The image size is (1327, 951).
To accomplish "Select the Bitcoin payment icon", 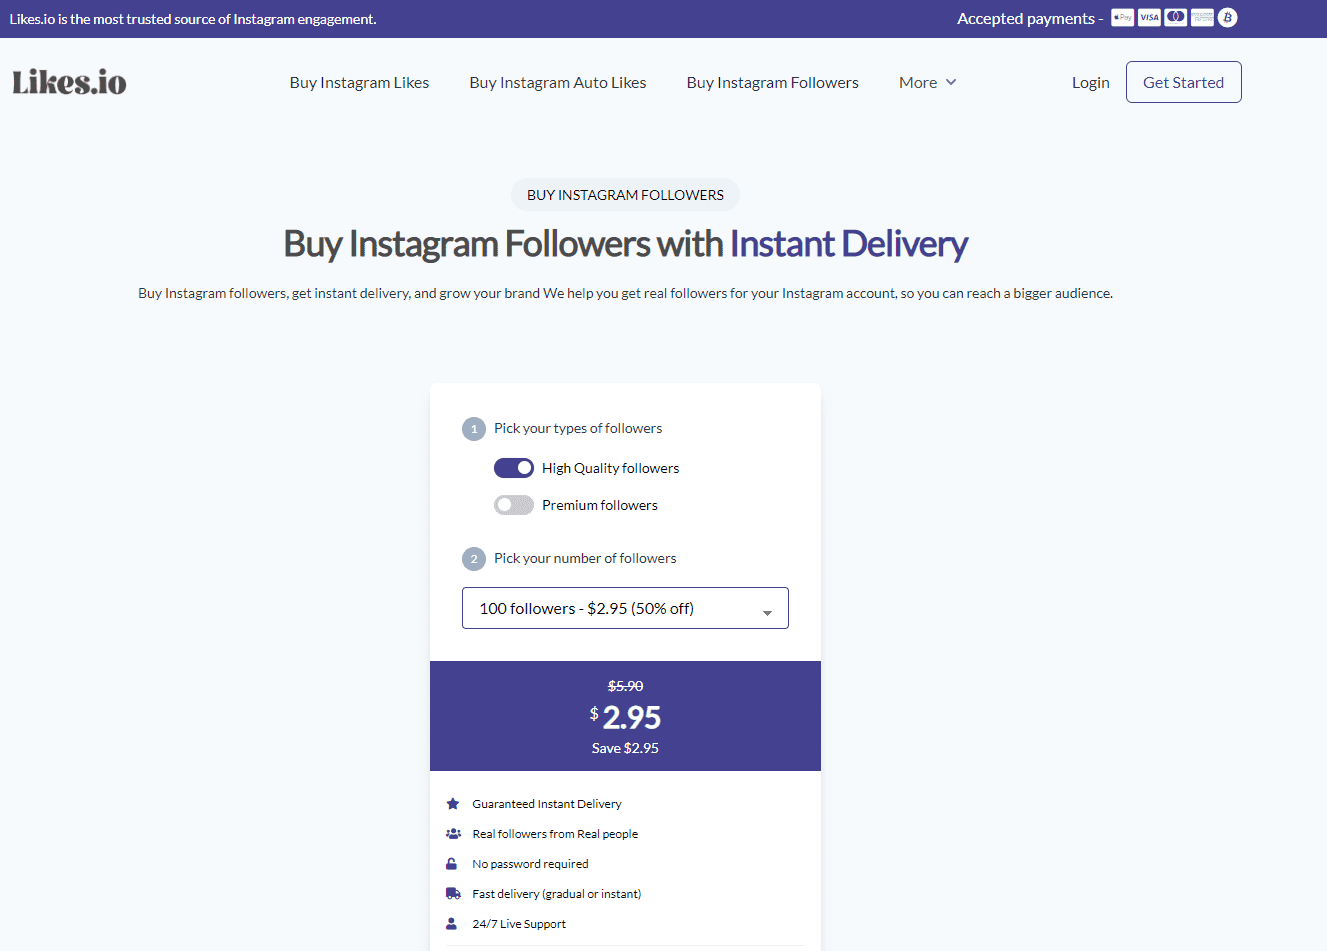I will pos(1227,17).
